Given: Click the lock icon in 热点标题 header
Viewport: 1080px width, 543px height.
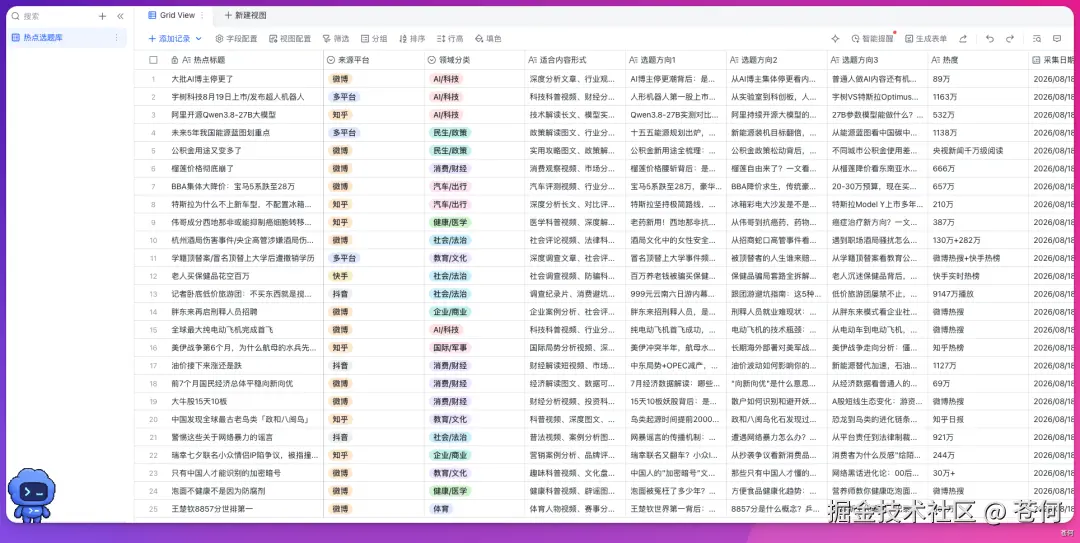Looking at the screenshot, I should 174,60.
